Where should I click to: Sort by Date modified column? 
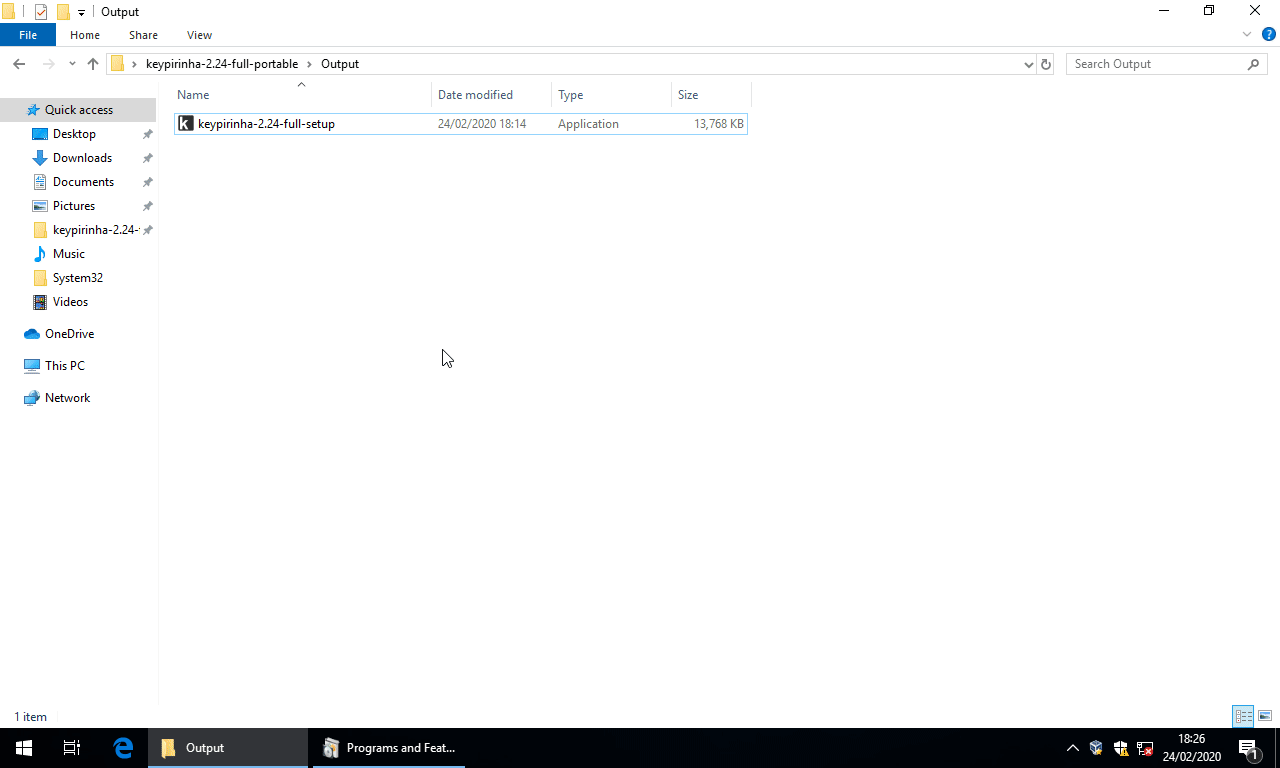coord(491,95)
